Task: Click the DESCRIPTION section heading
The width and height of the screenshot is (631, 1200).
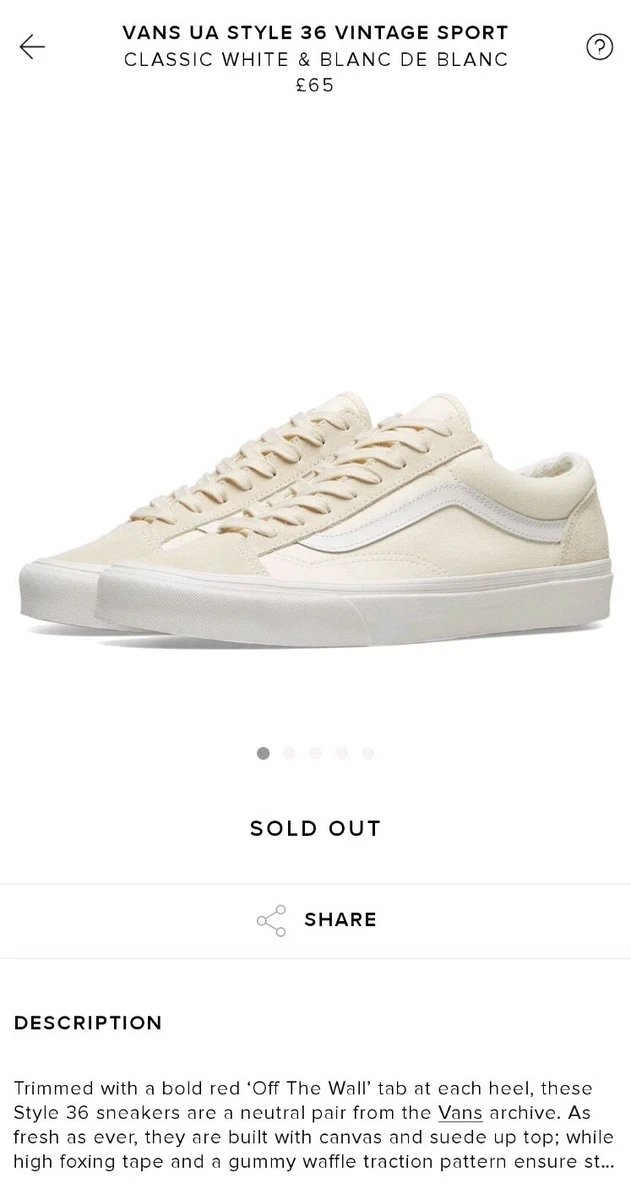Action: click(88, 1023)
